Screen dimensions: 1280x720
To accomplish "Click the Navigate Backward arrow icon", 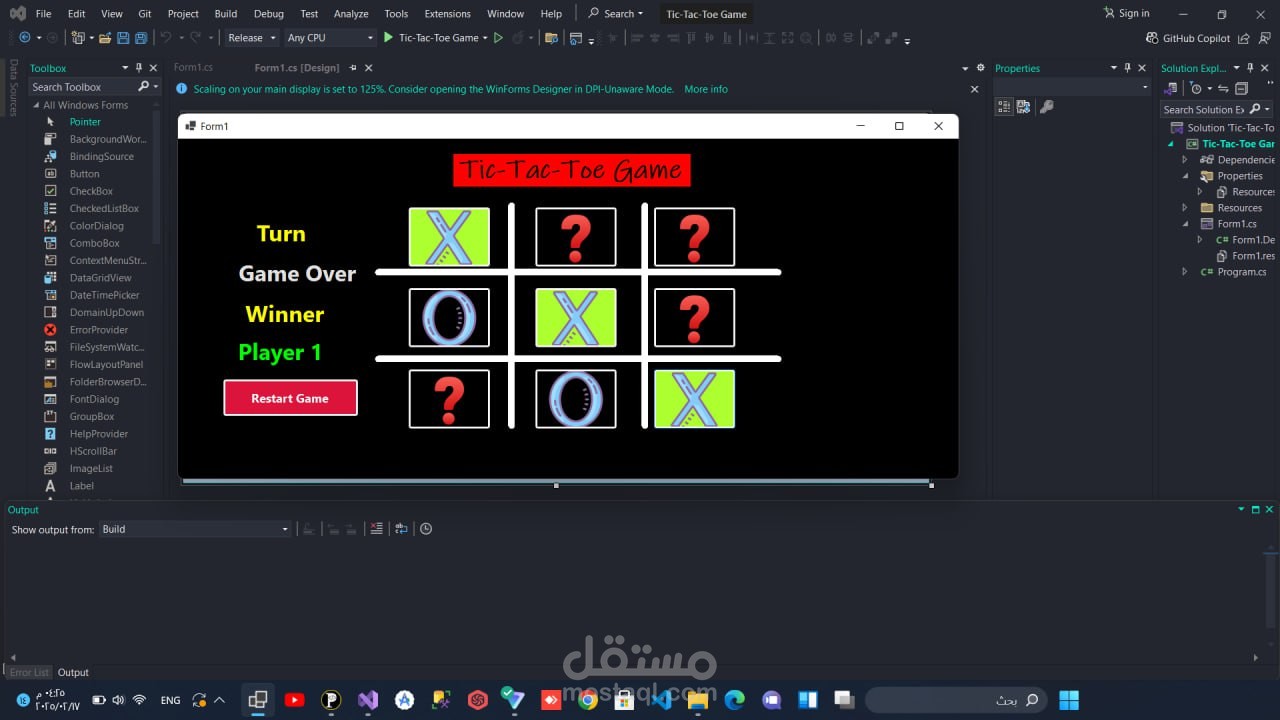I will [25, 38].
